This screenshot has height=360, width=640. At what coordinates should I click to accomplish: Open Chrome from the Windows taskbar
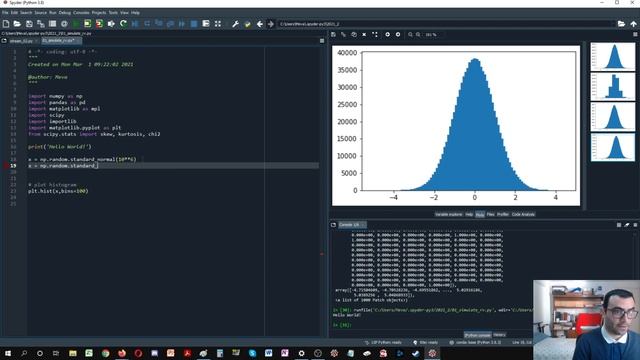(105, 353)
